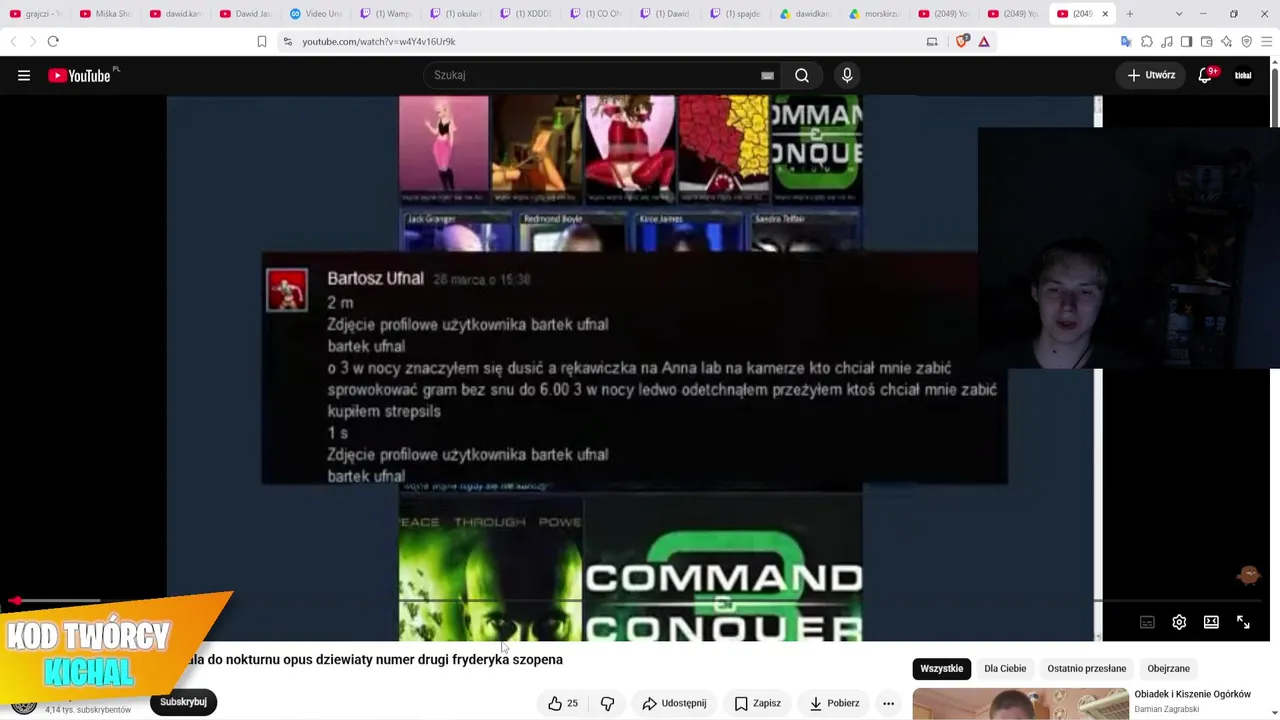
Task: Bookmark this page using bookmark icon
Action: (x=262, y=41)
